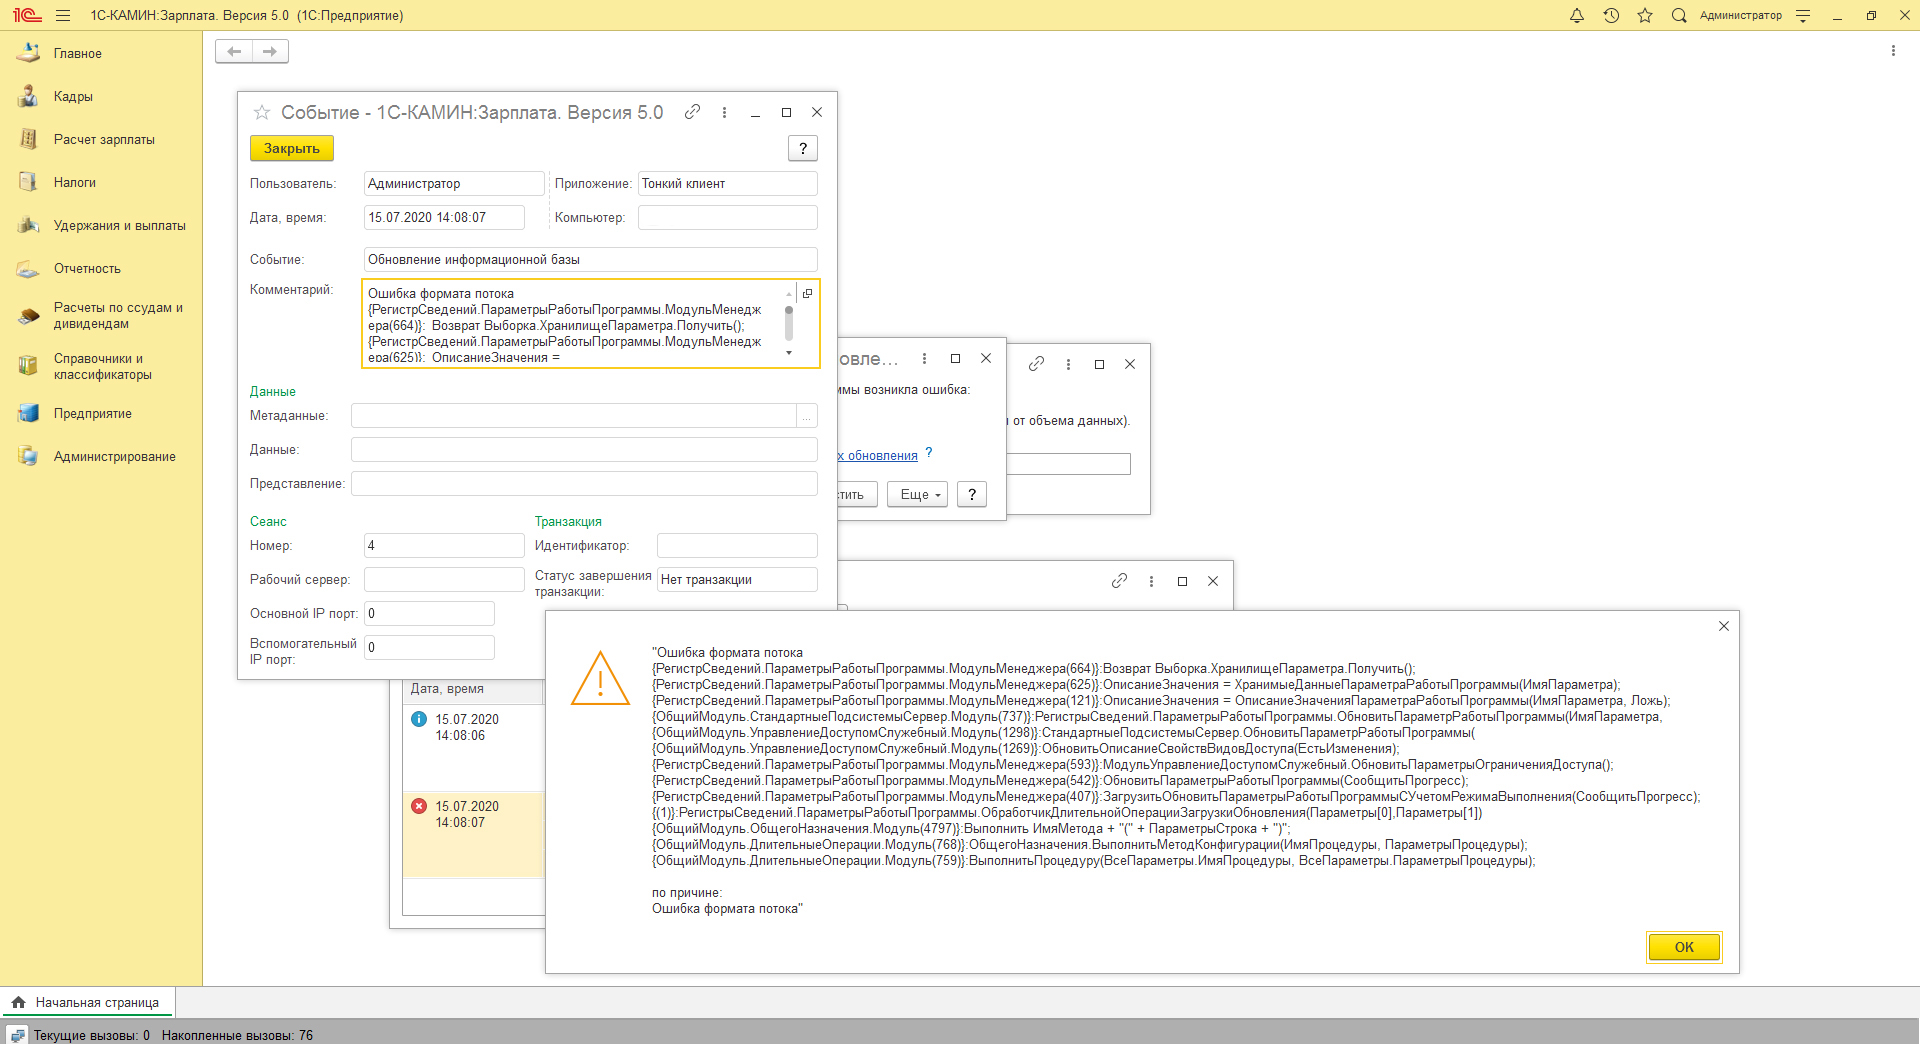Image resolution: width=1920 pixels, height=1044 pixels.
Task: Select log row 15.07.2020 14:08:06
Action: pyautogui.click(x=473, y=746)
